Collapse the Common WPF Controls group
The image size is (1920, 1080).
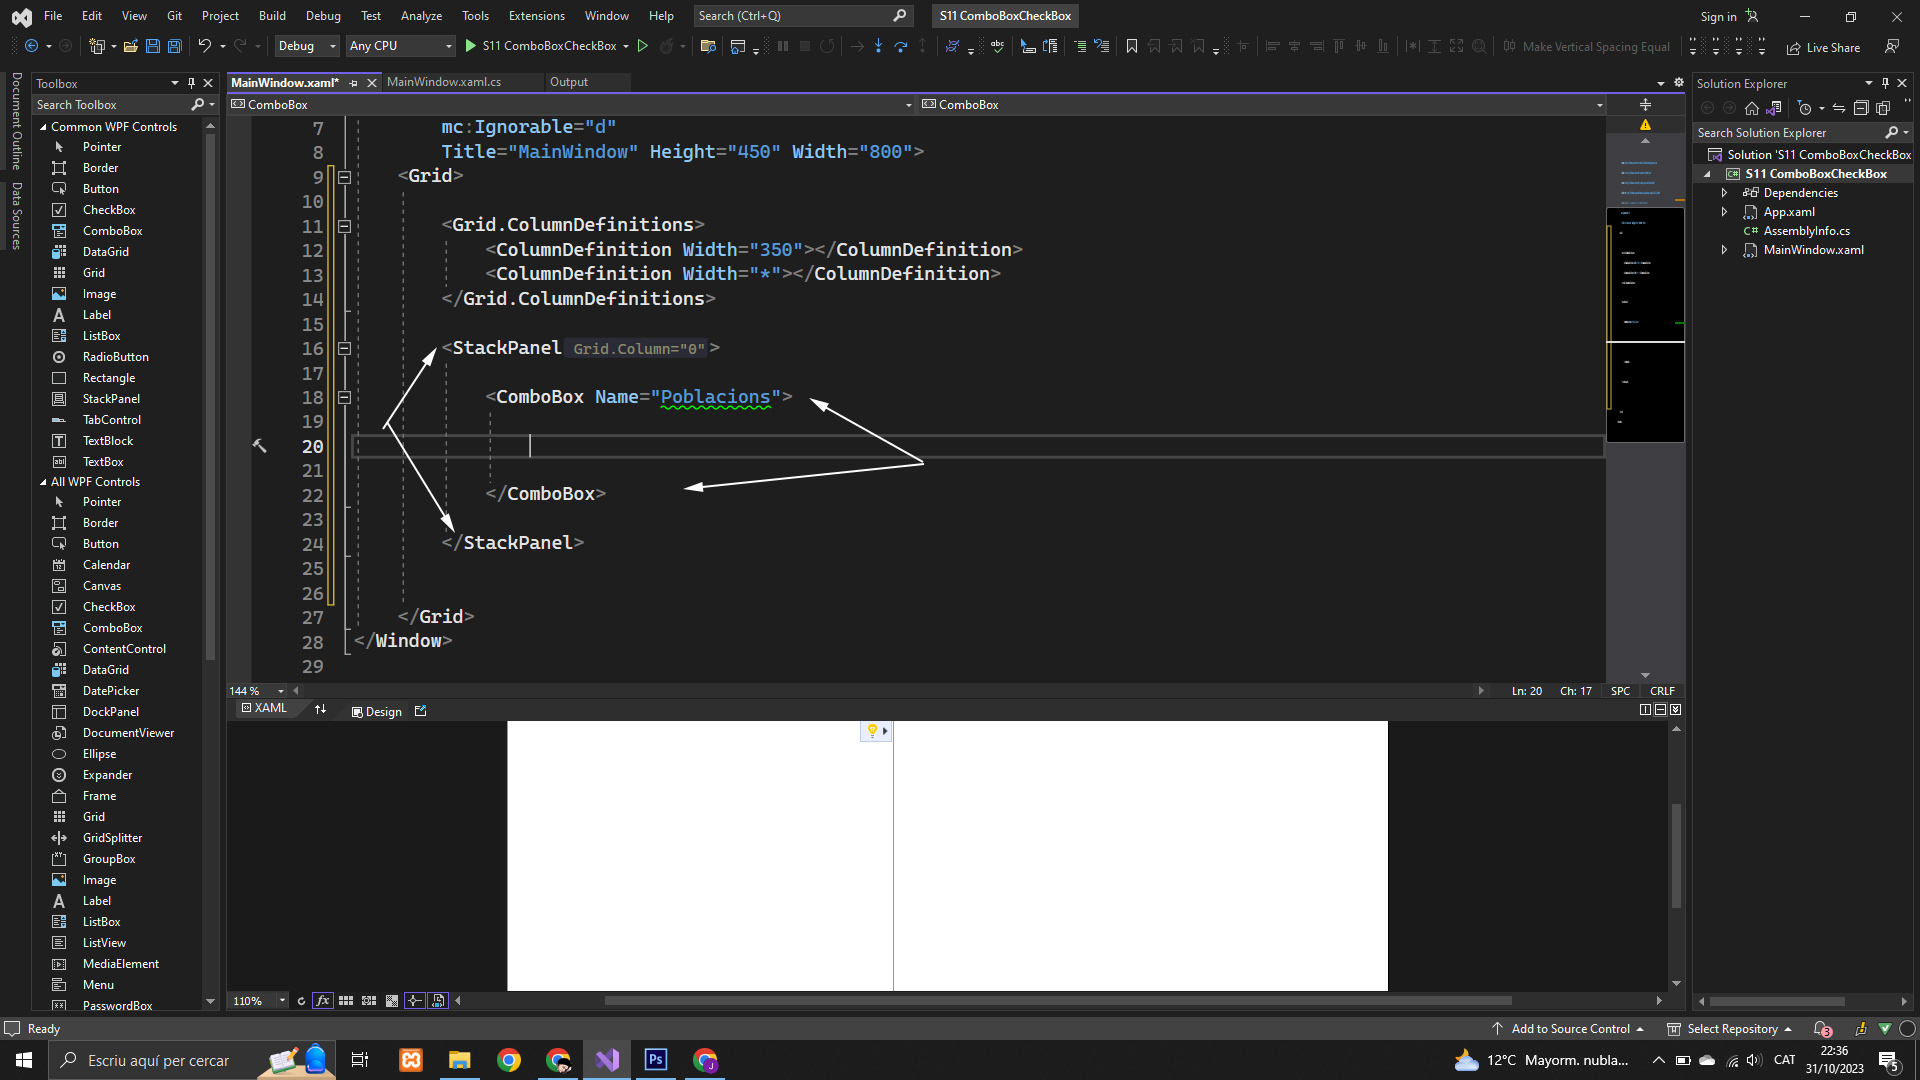pyautogui.click(x=43, y=127)
